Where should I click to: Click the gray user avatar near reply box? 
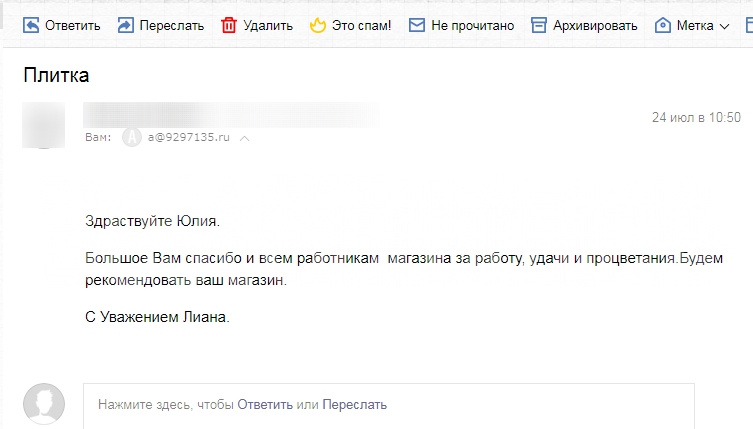click(x=44, y=404)
